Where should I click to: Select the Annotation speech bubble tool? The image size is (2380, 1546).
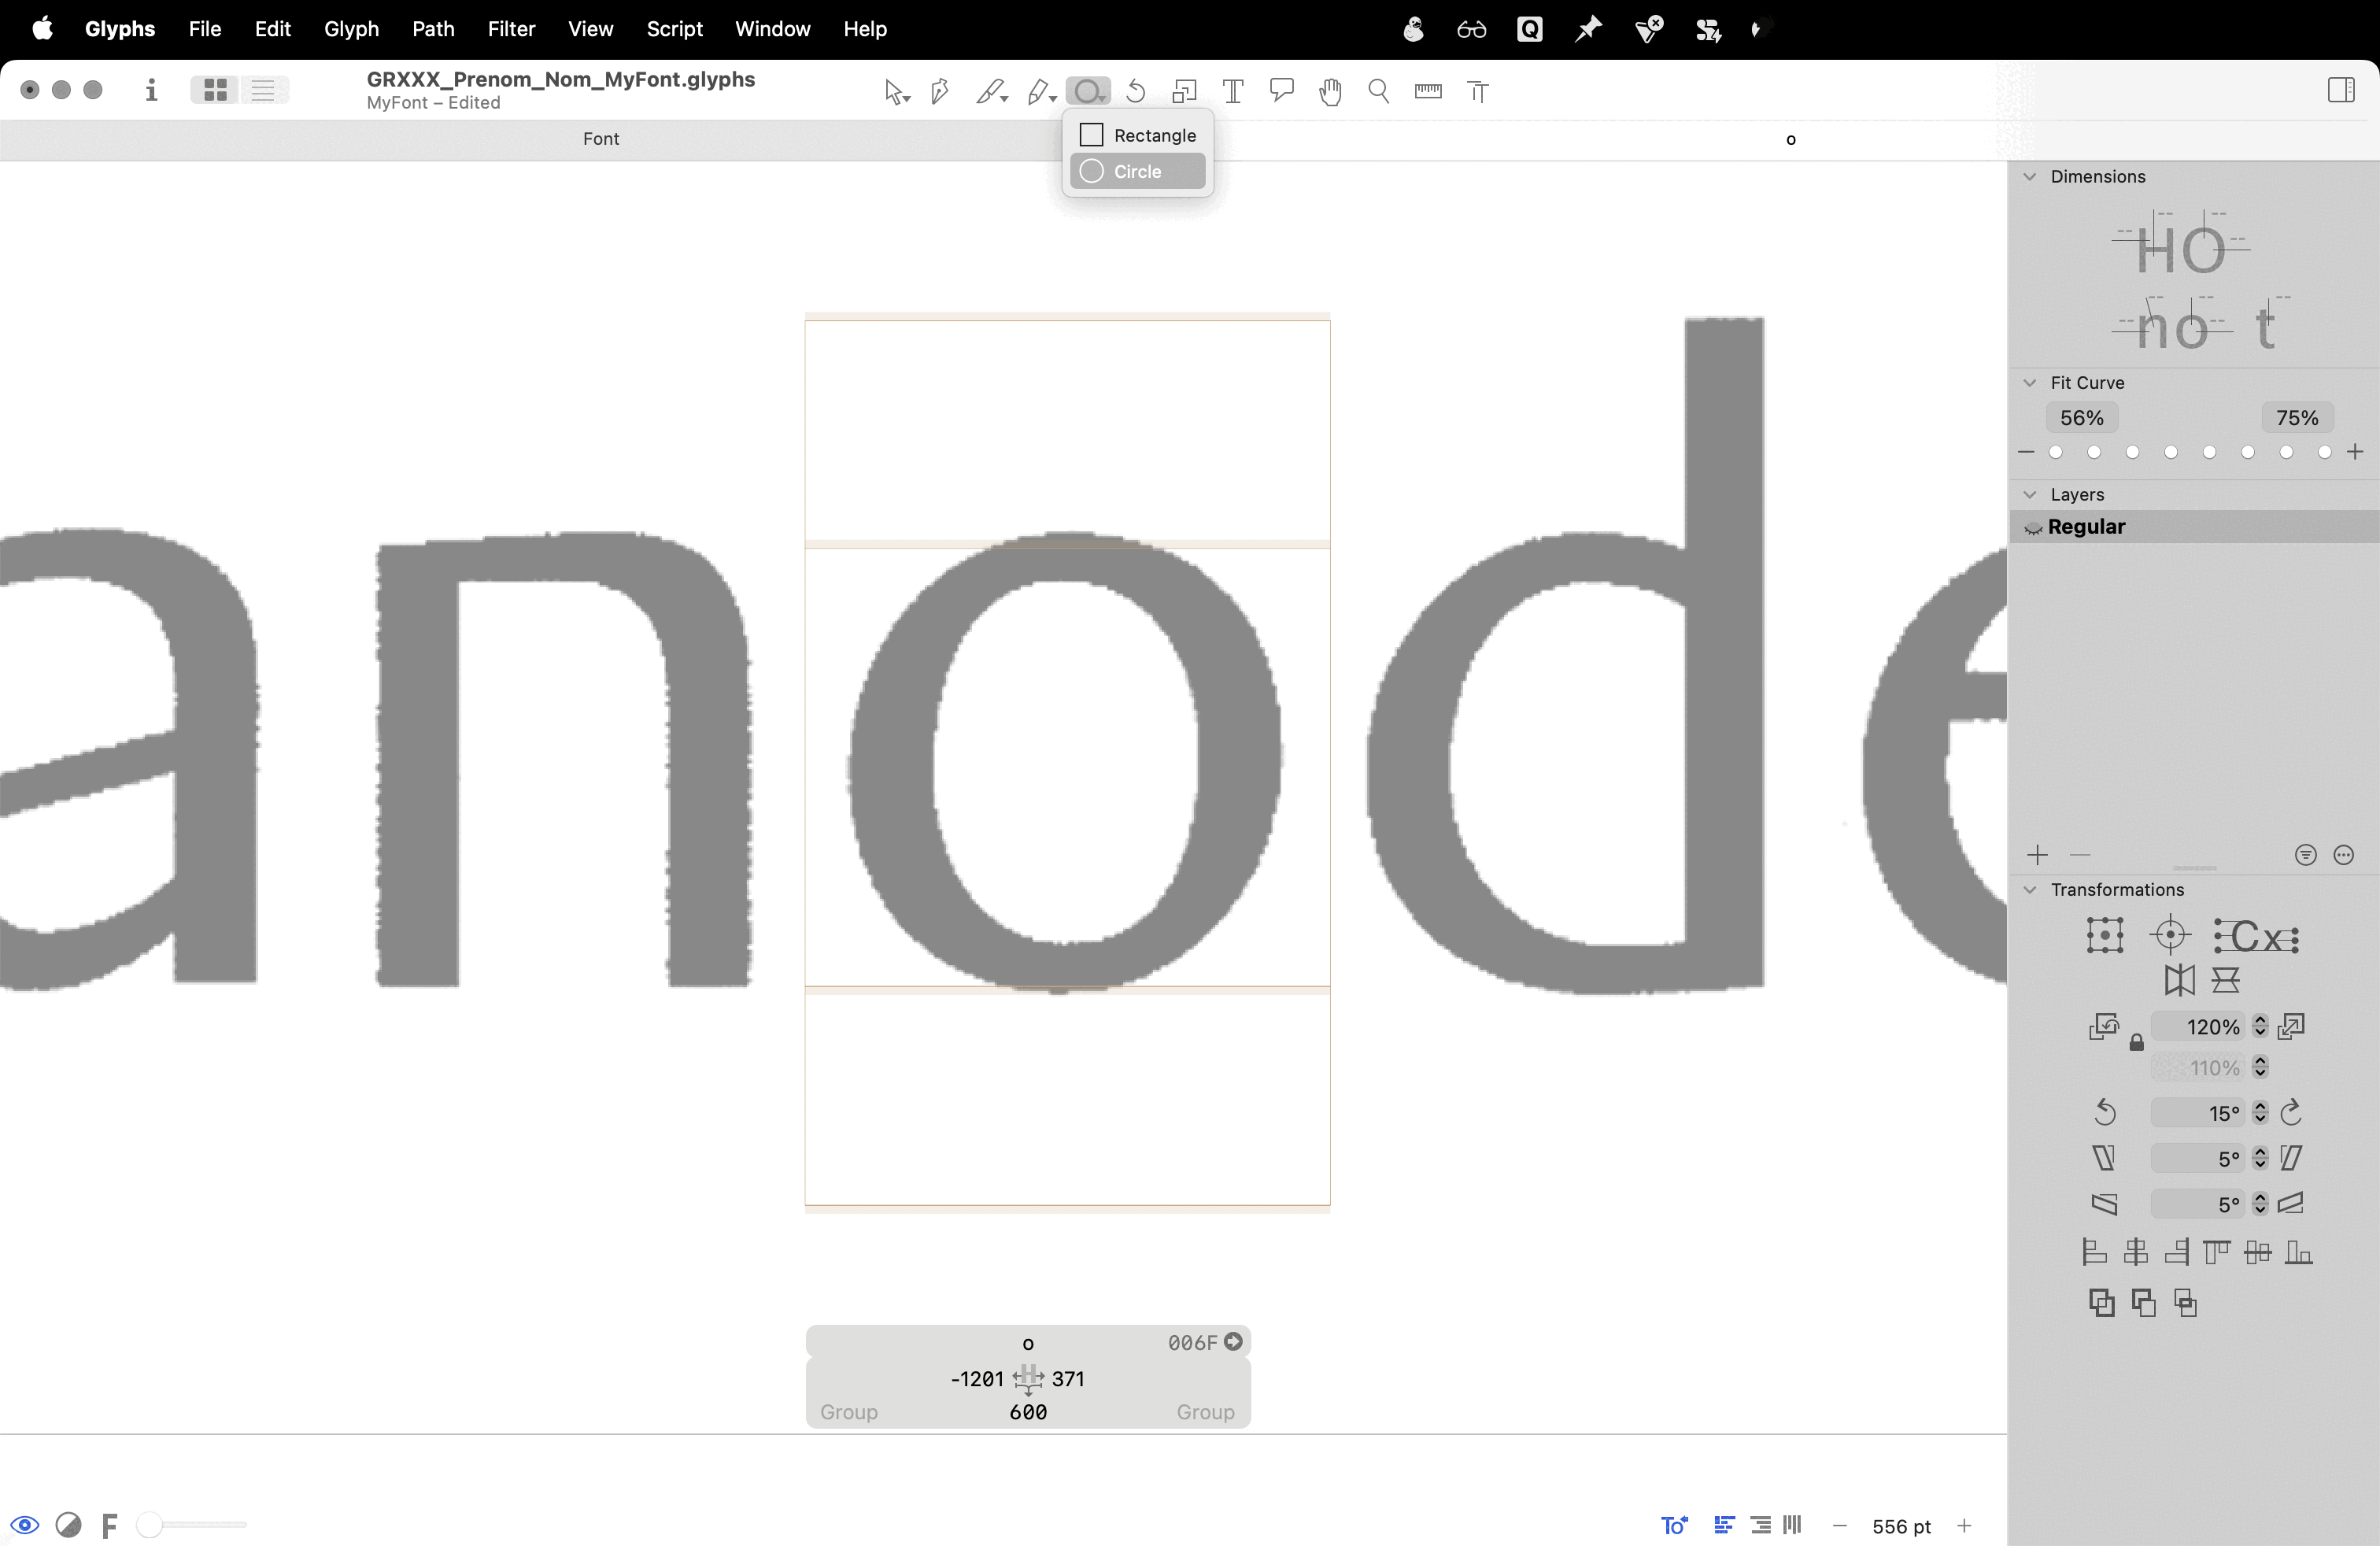point(1282,91)
